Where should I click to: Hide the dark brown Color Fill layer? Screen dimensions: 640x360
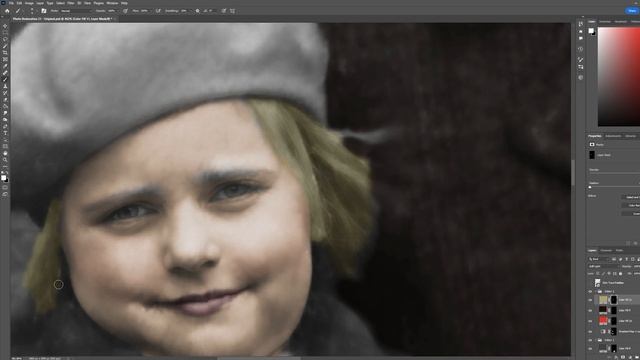click(x=590, y=310)
